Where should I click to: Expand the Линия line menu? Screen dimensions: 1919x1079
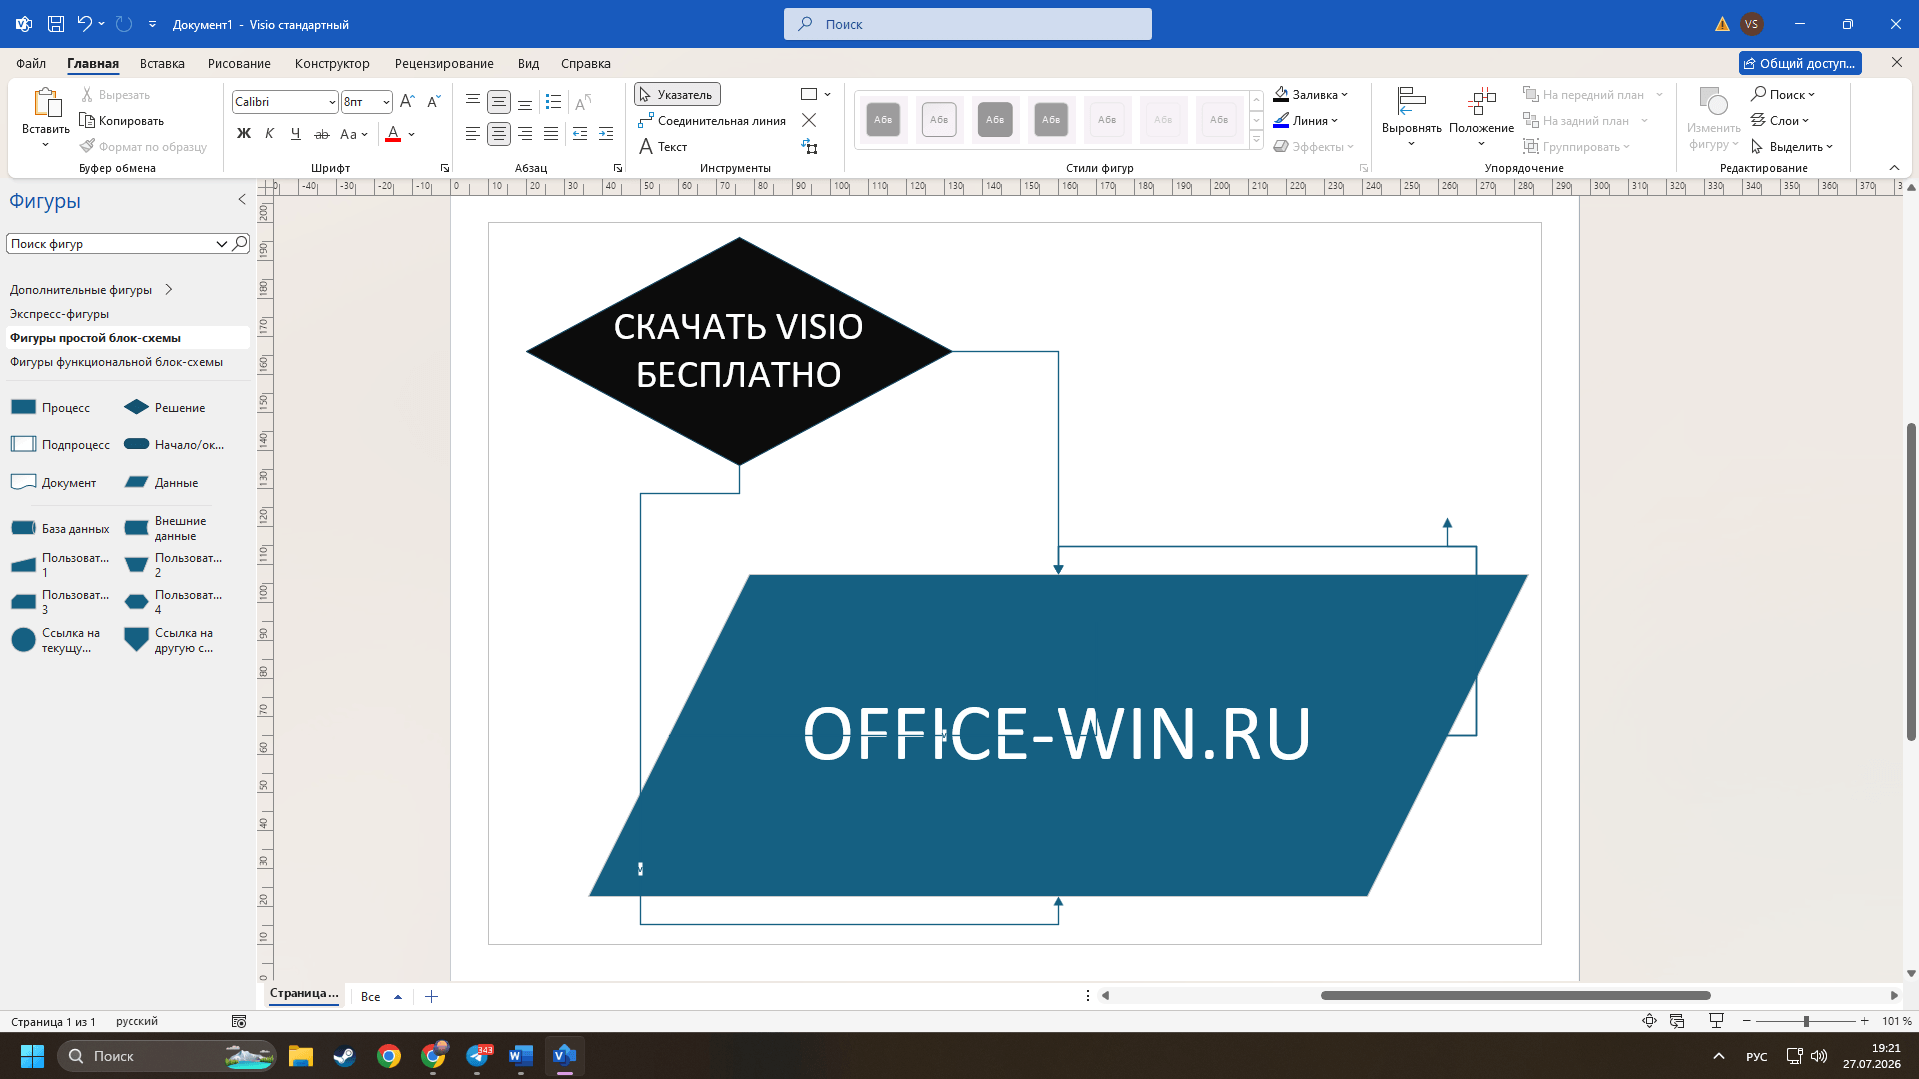coord(1306,121)
